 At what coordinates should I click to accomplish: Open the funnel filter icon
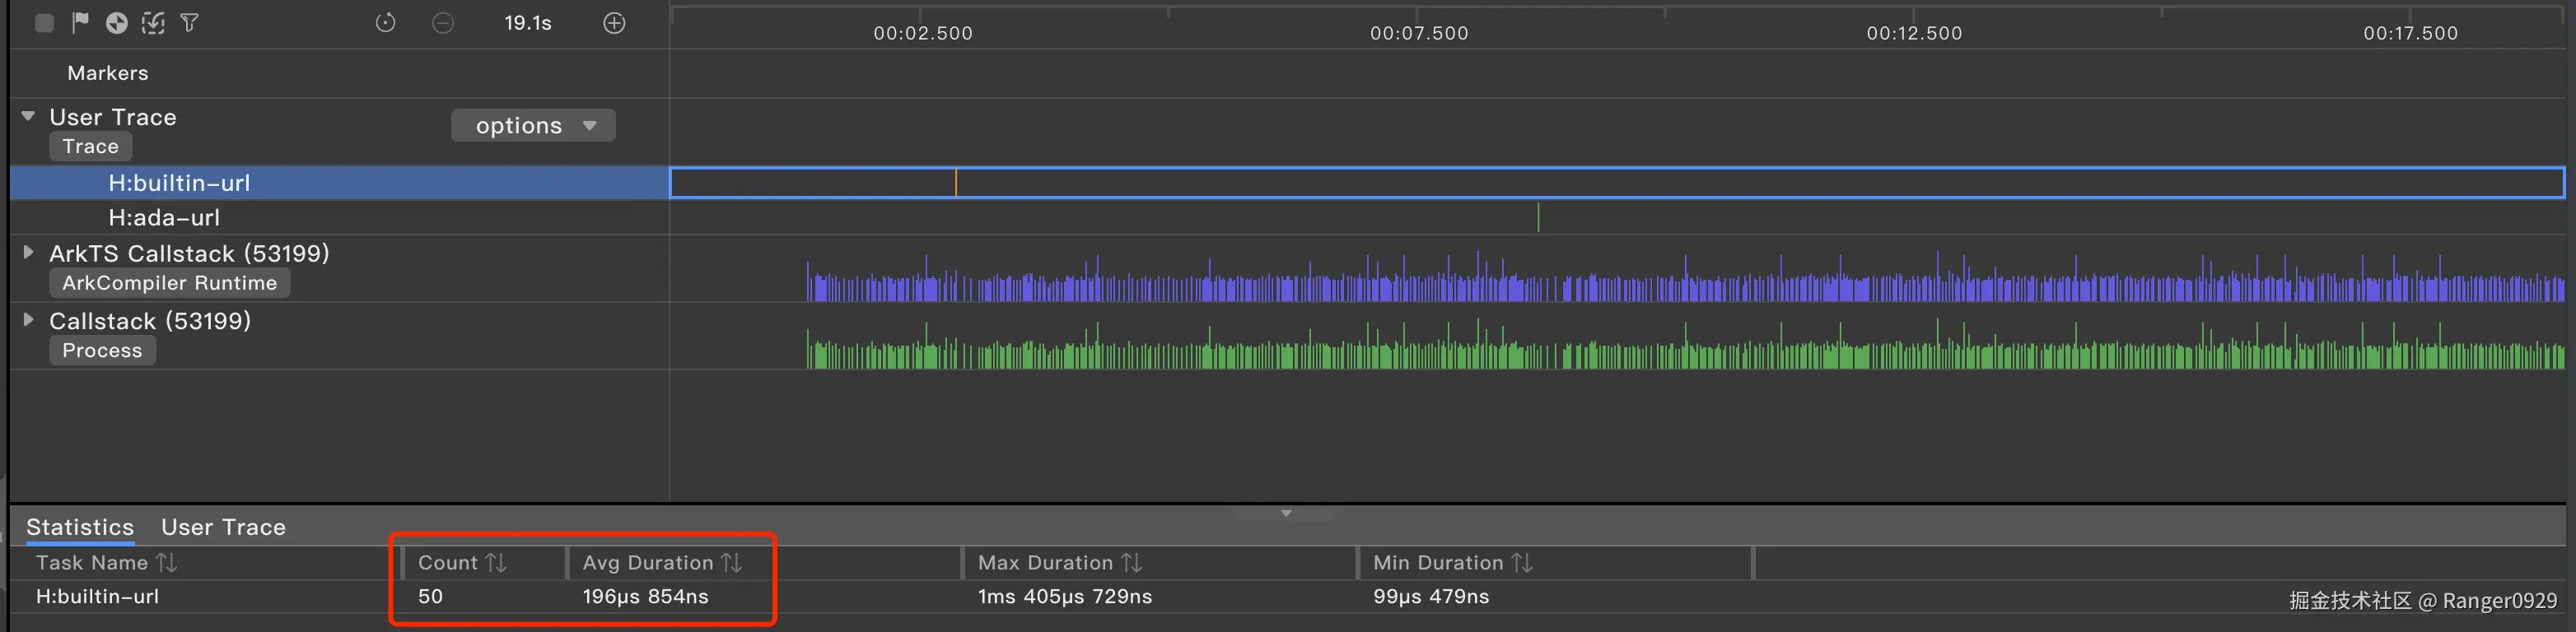click(x=189, y=23)
